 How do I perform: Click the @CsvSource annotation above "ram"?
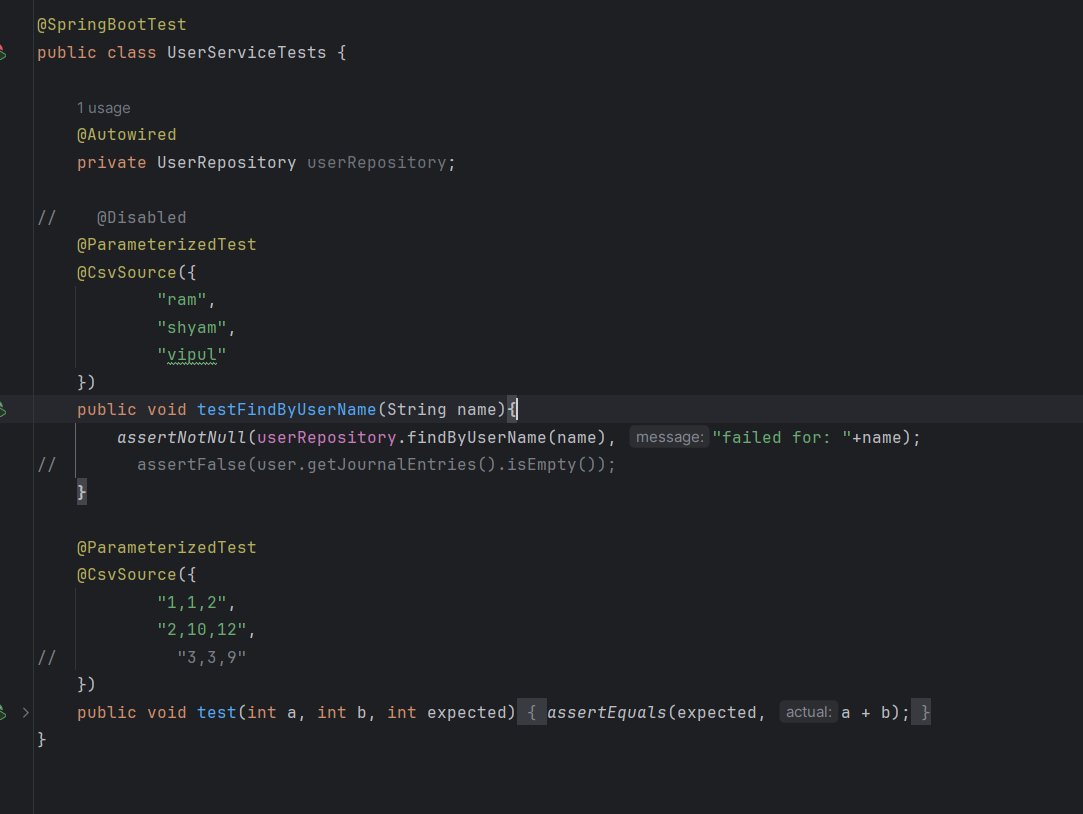(x=126, y=272)
